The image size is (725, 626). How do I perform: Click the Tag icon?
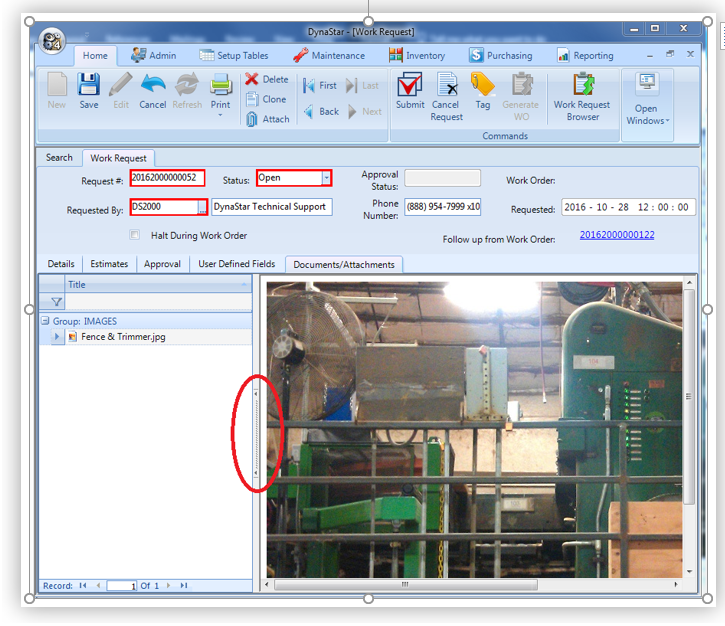tap(483, 87)
